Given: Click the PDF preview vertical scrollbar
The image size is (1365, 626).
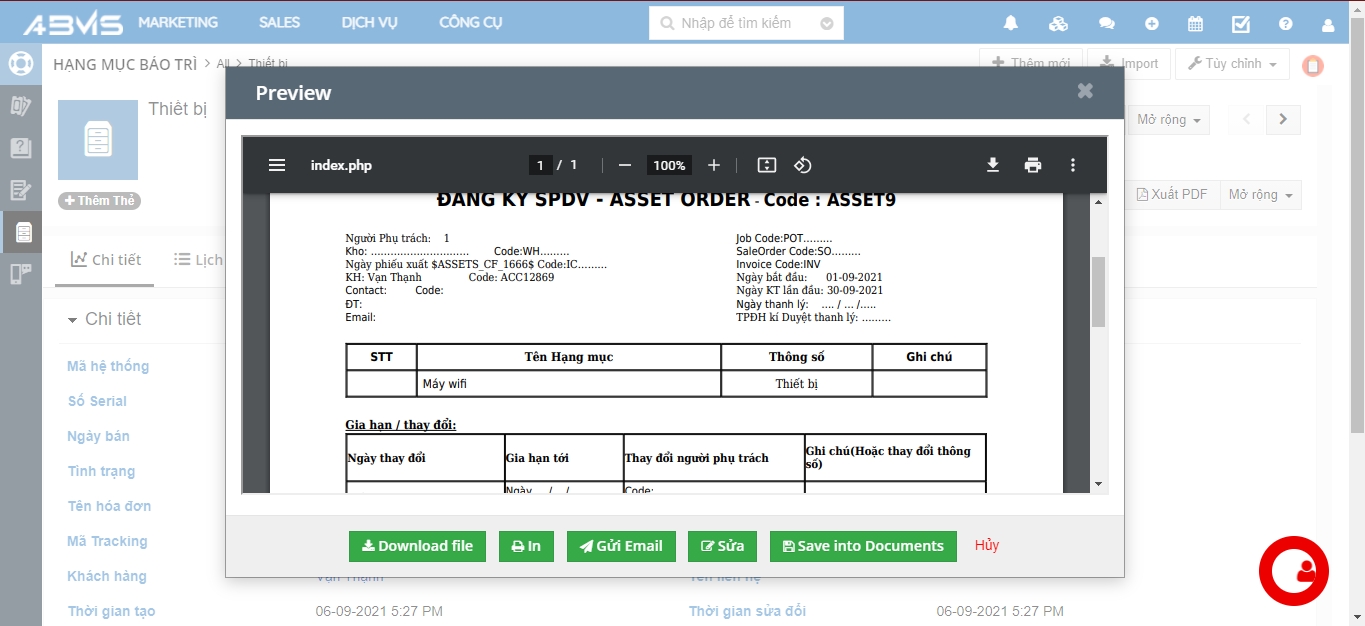Looking at the screenshot, I should pyautogui.click(x=1098, y=292).
